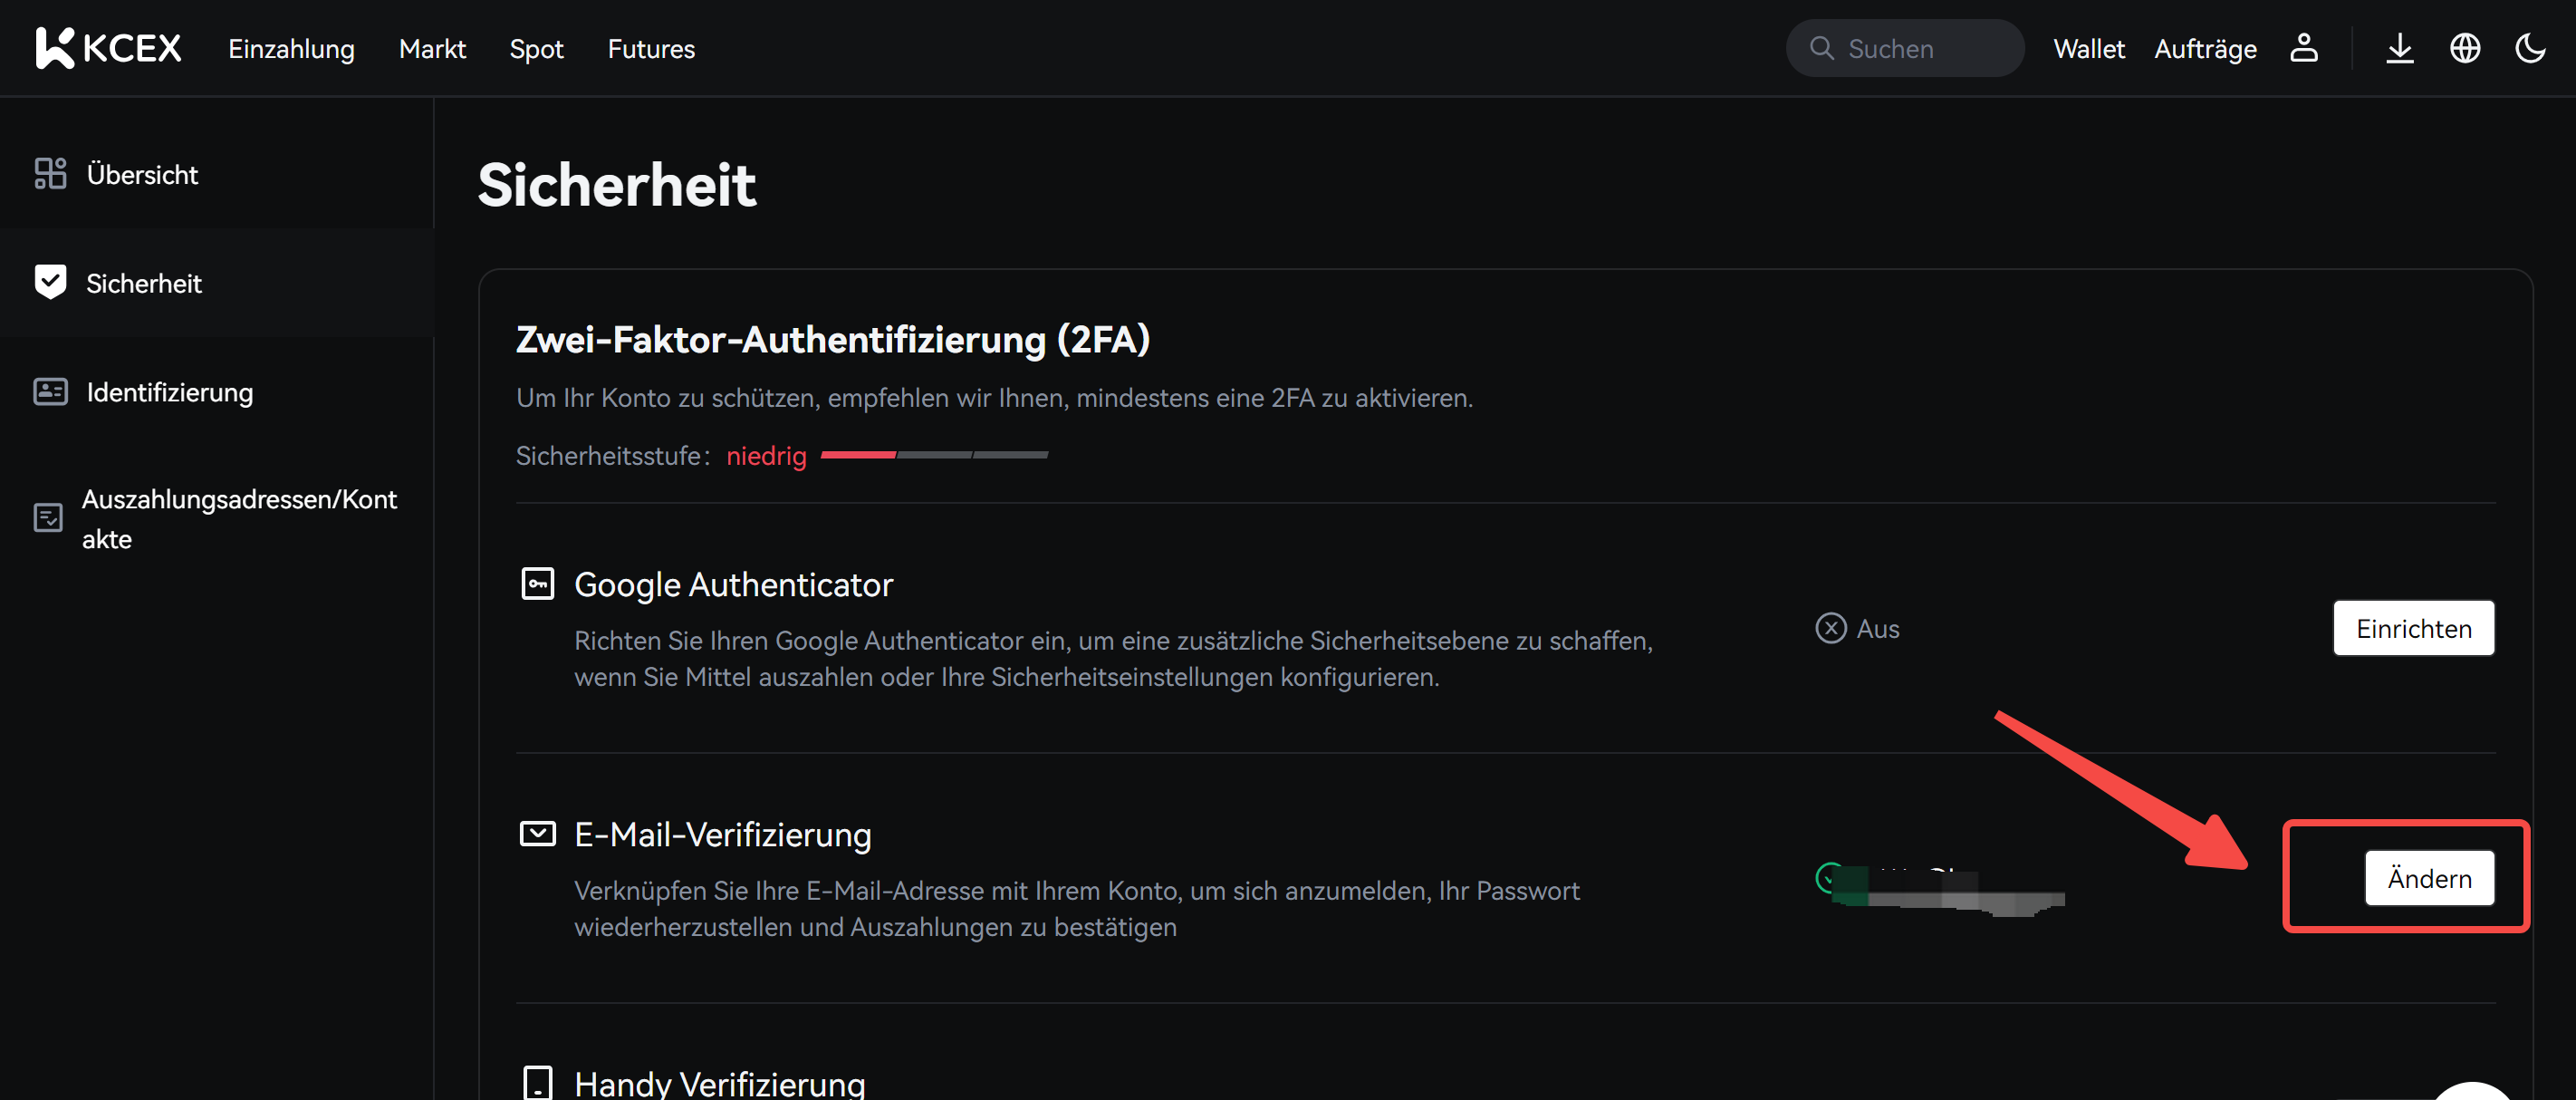Click the E-Mail-Verifizierung envelope icon
This screenshot has height=1100, width=2576.
coord(538,834)
